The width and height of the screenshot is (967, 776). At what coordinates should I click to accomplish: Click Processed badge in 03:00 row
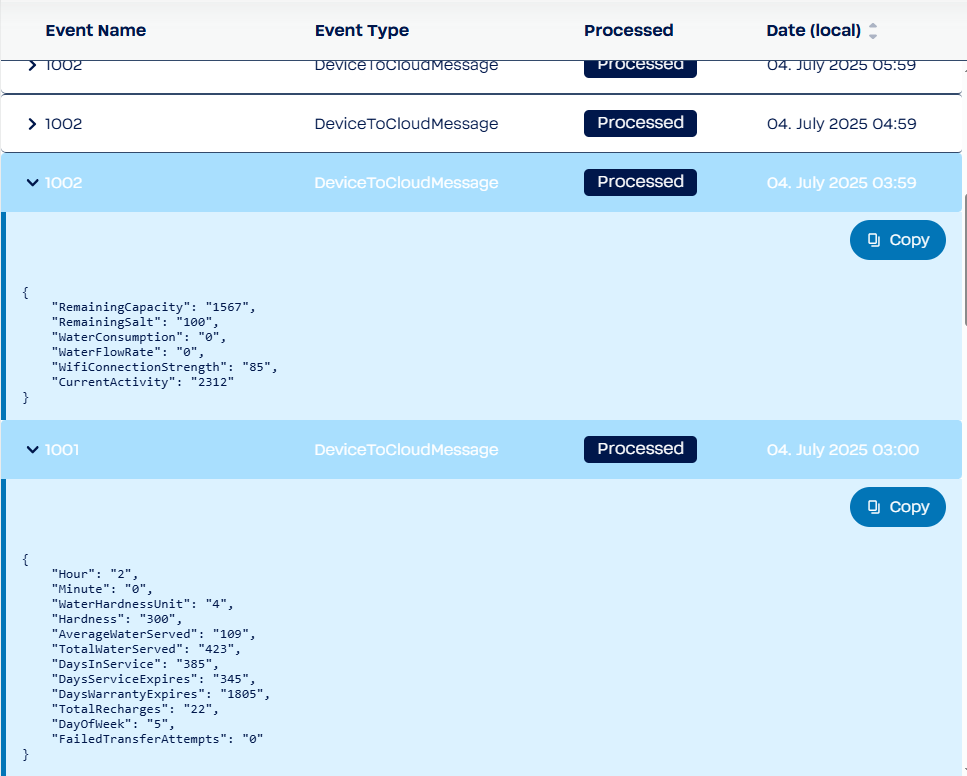click(640, 449)
